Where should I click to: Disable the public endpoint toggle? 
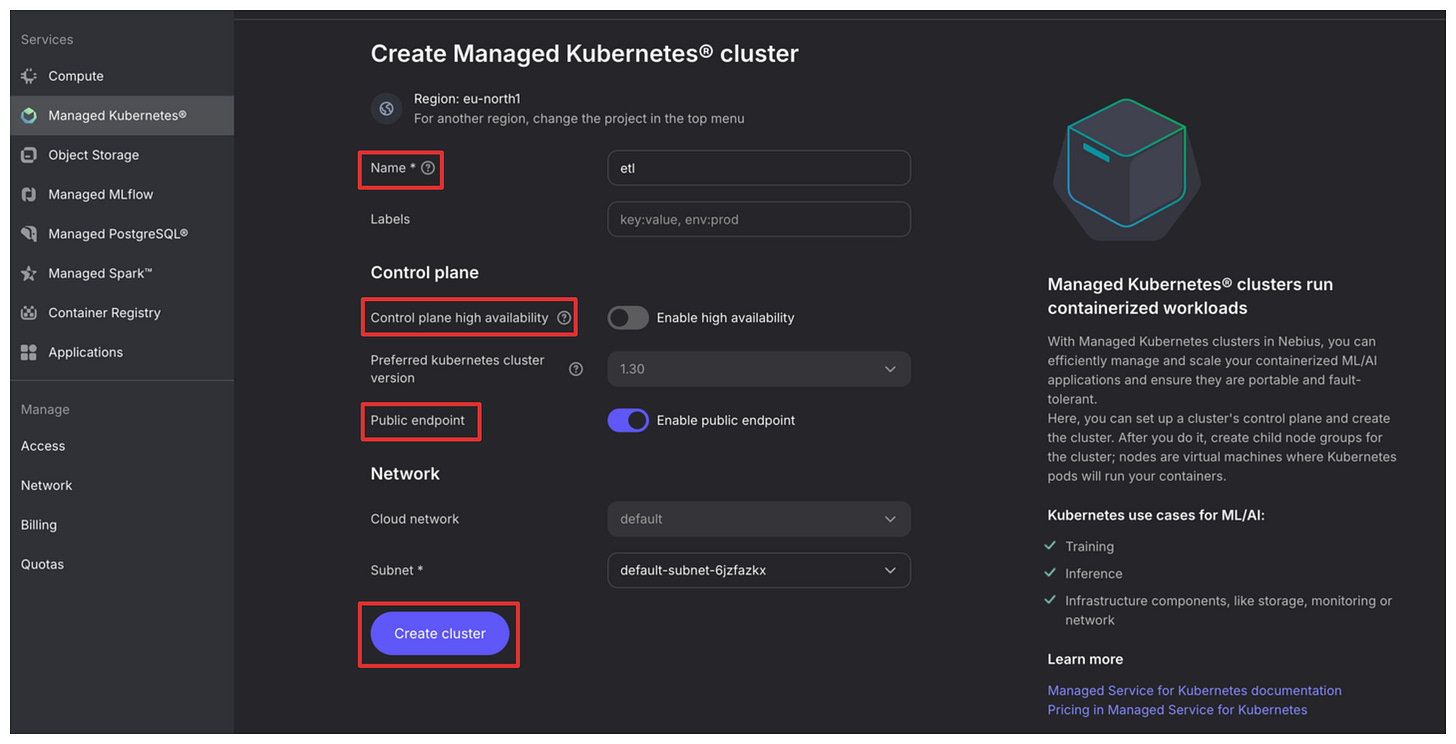(628, 421)
